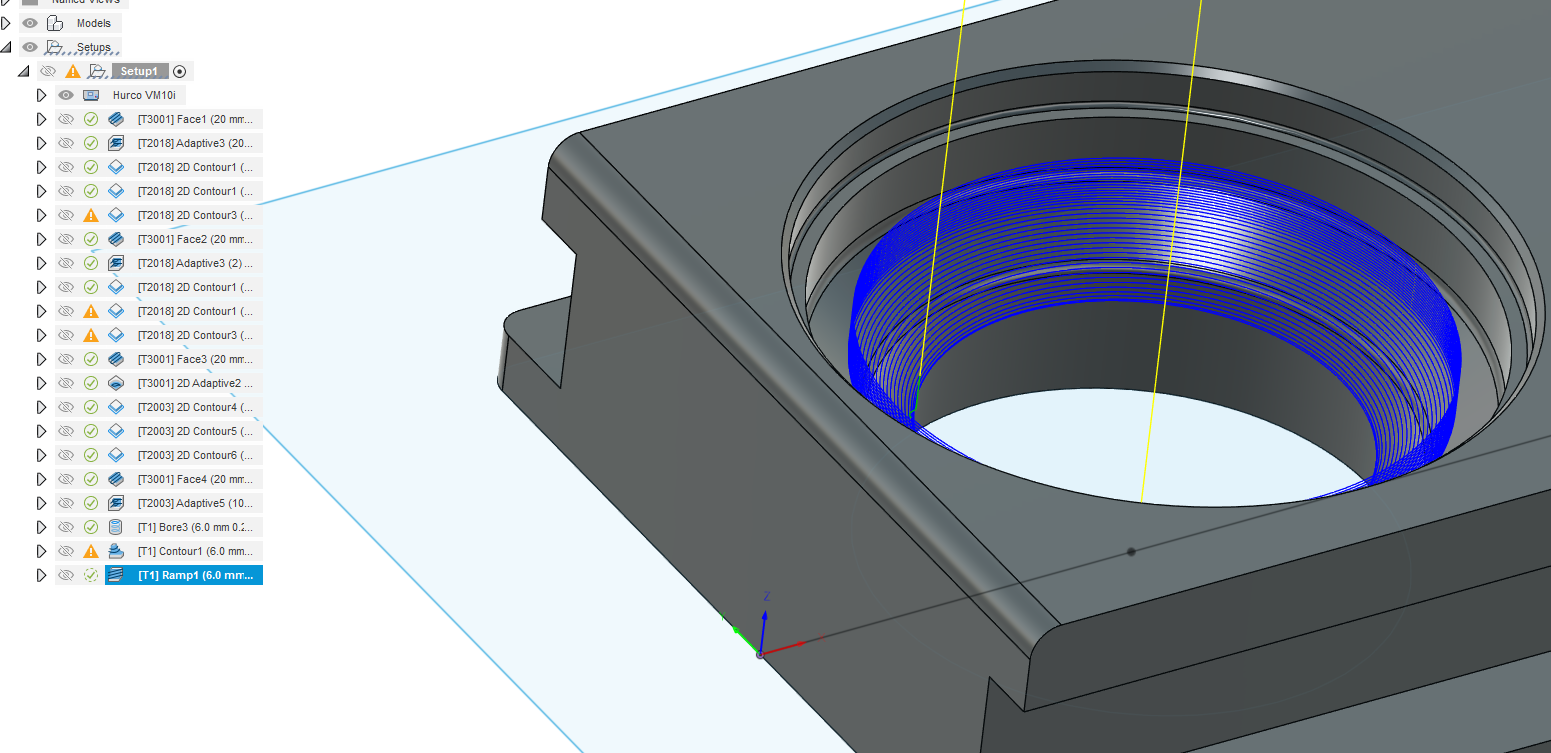Click the Ramp1 strategy icon
Image resolution: width=1551 pixels, height=753 pixels.
tap(115, 575)
